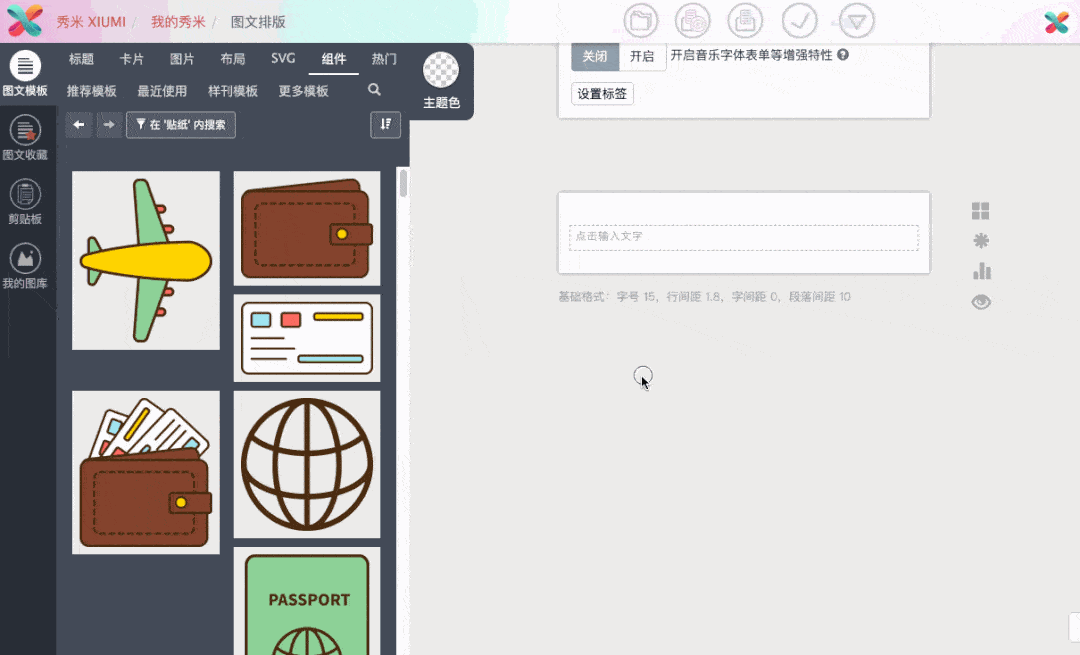This screenshot has width=1080, height=655.
Task: Switch to the 图片 tab
Action: coord(182,59)
